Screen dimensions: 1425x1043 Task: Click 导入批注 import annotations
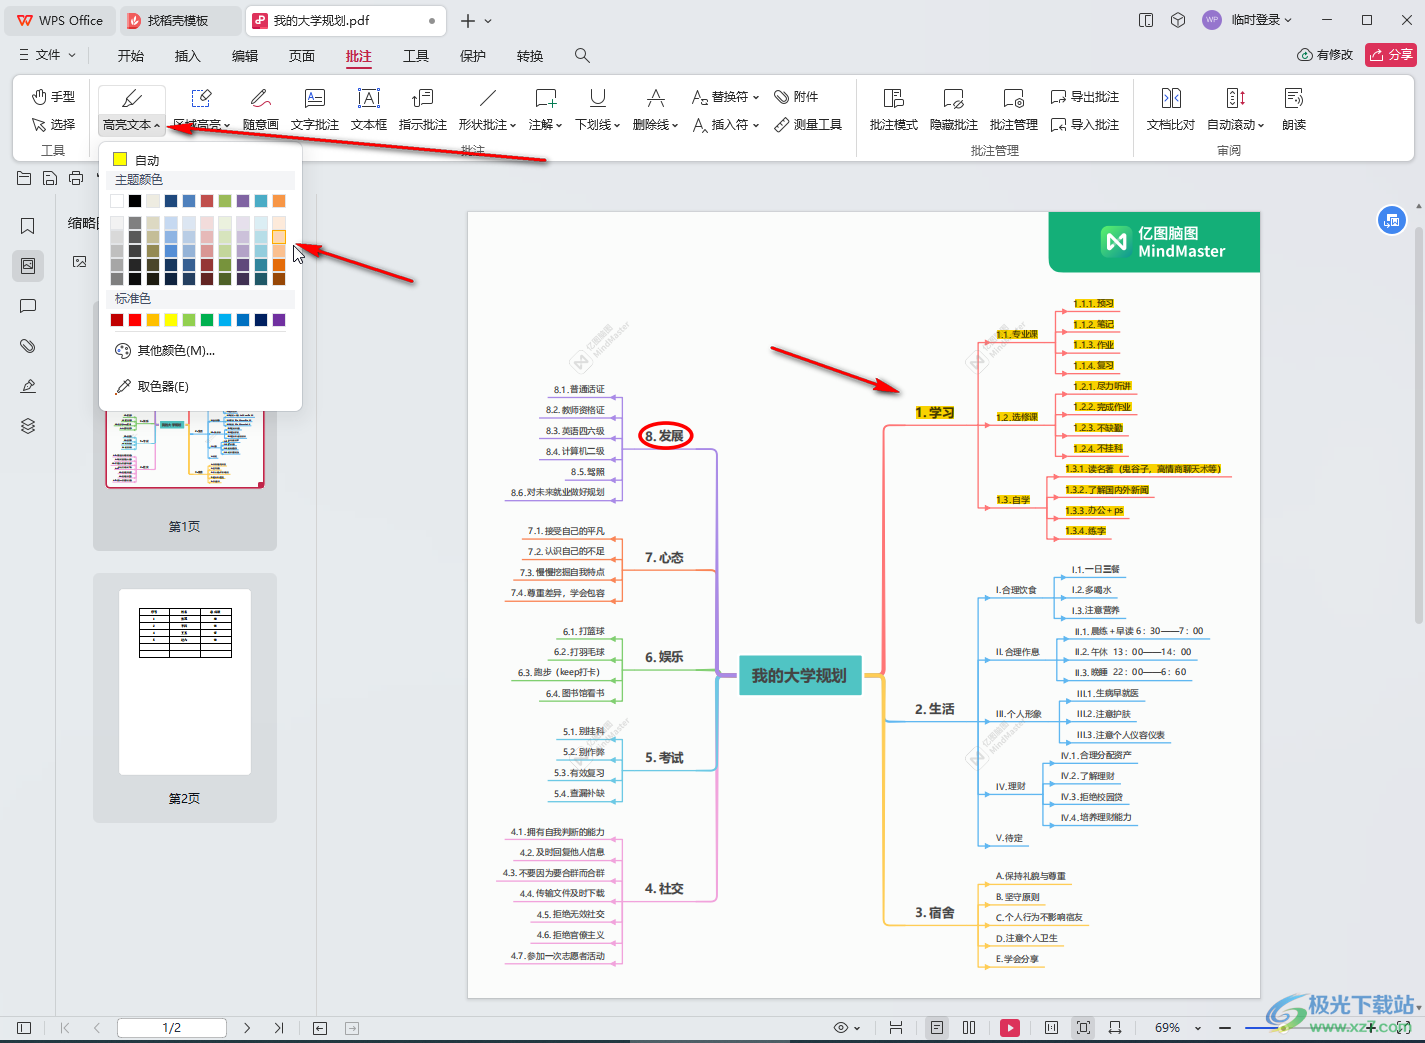pos(1085,125)
